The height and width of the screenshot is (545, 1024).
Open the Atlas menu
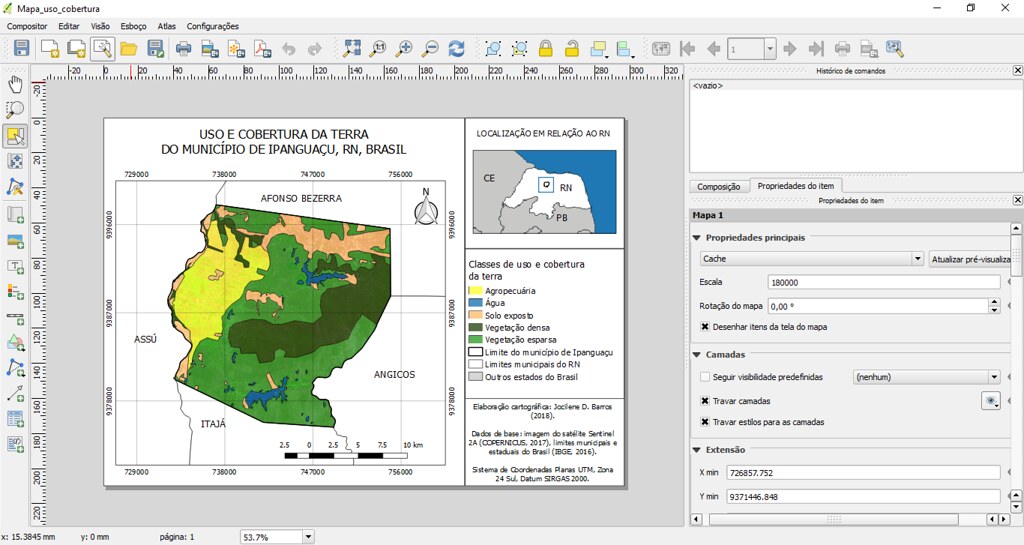[167, 26]
